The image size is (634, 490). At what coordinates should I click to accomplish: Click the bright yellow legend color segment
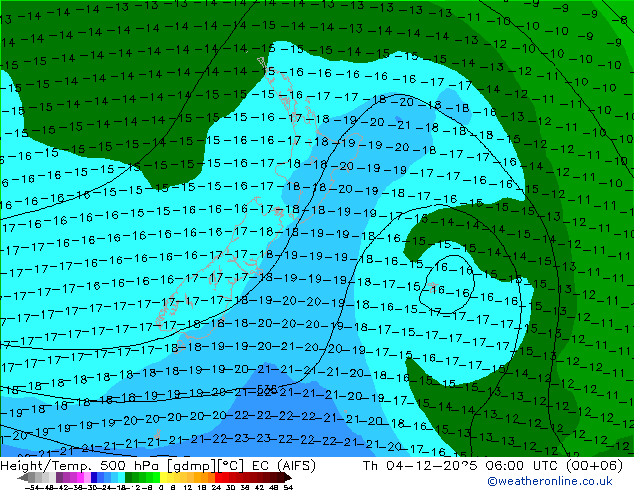(x=163, y=478)
